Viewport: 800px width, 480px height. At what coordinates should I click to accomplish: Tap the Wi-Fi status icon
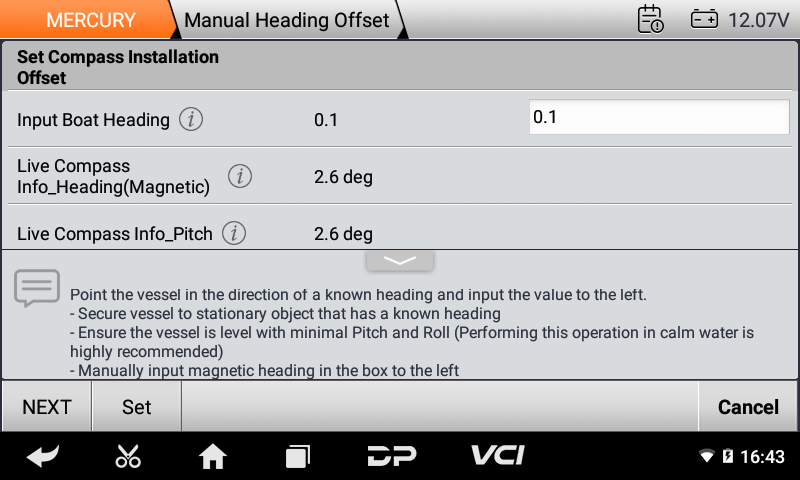click(707, 457)
